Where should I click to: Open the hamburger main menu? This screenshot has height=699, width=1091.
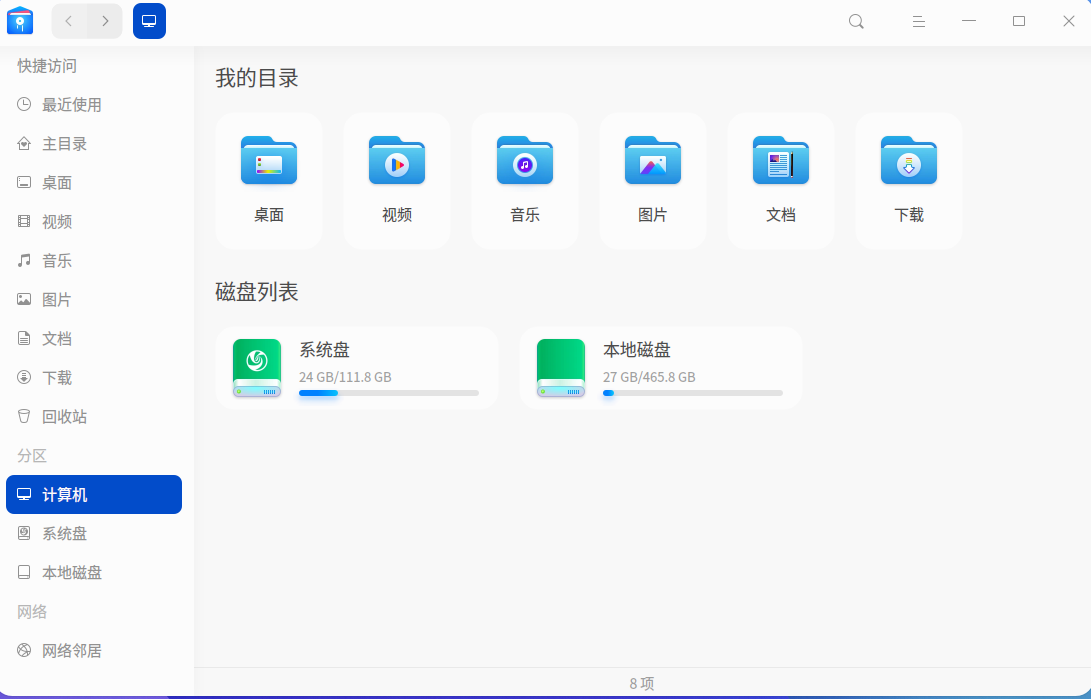point(918,22)
